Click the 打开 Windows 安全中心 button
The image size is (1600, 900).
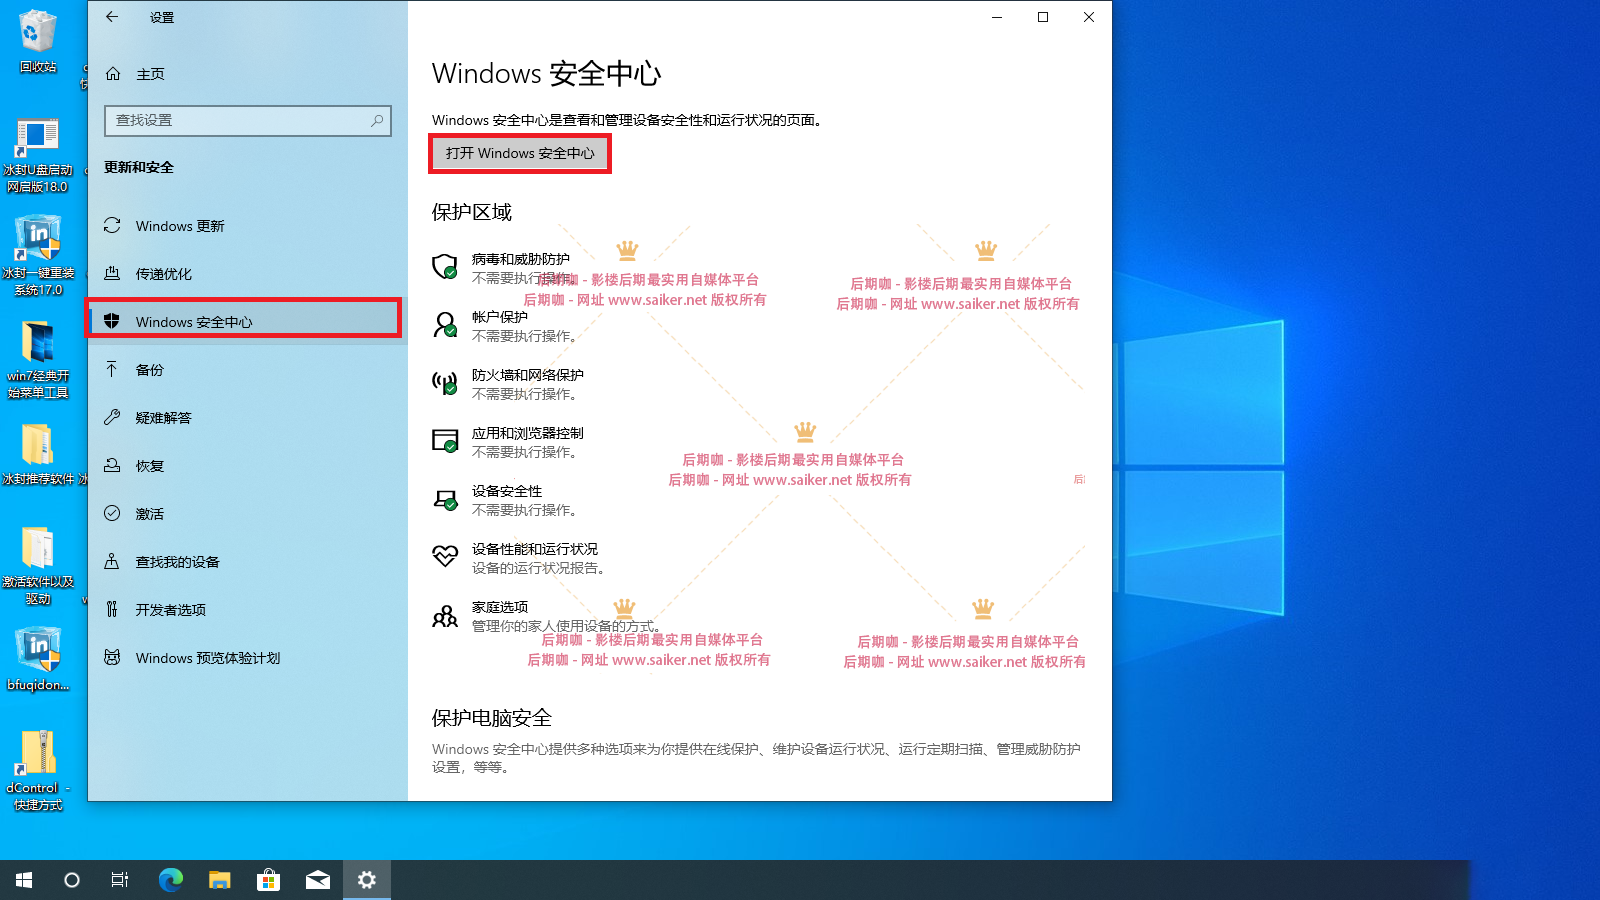pos(520,153)
